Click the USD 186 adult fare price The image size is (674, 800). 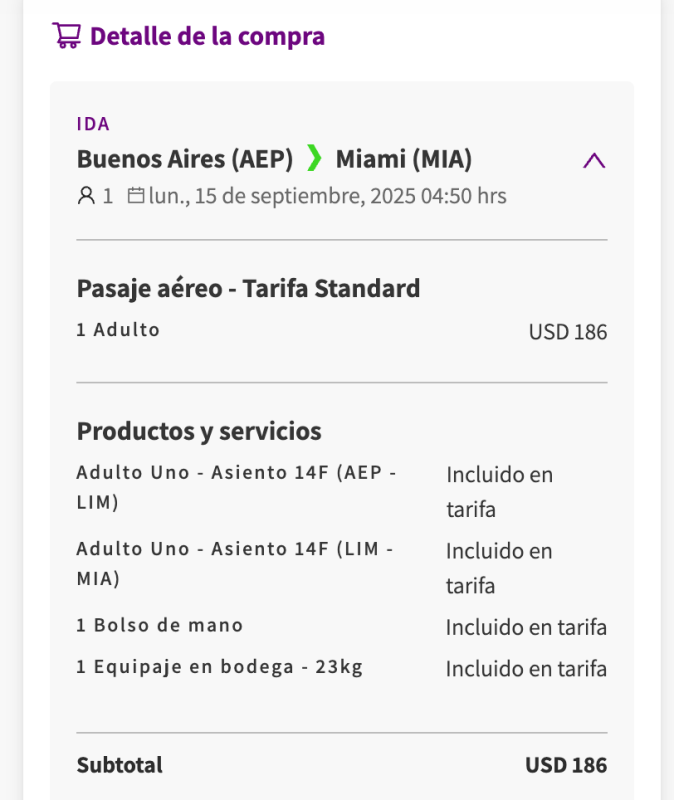[567, 332]
